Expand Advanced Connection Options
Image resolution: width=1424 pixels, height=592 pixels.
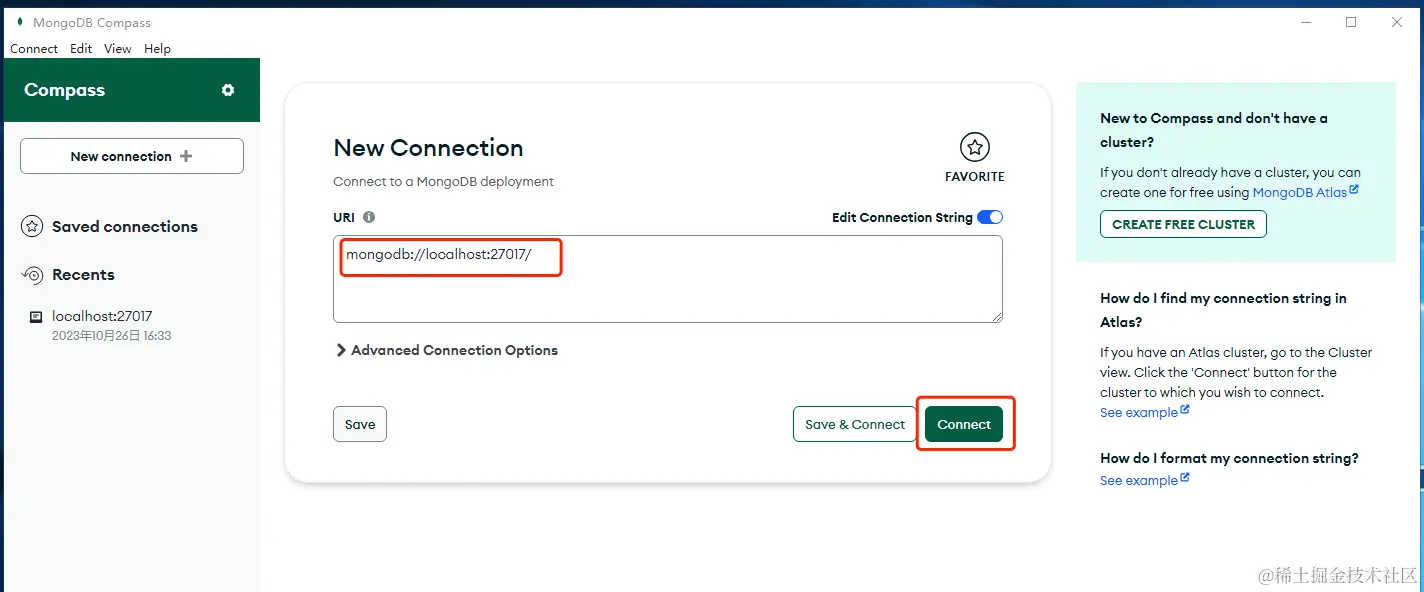point(446,350)
